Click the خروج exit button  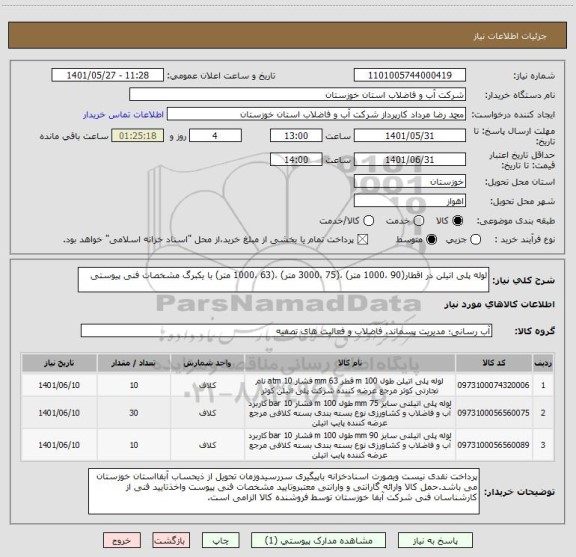[122, 540]
